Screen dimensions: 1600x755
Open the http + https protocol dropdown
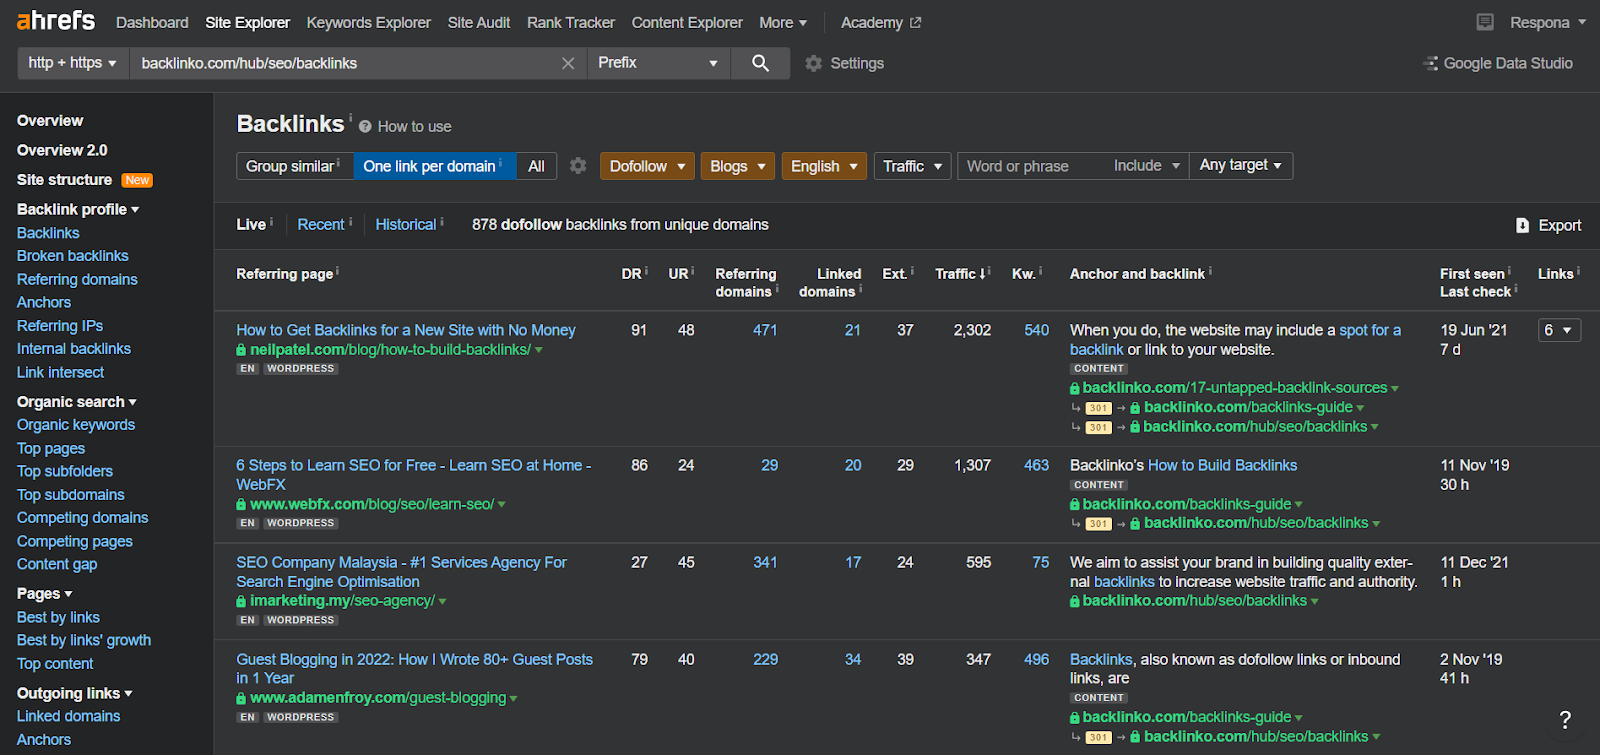point(73,63)
